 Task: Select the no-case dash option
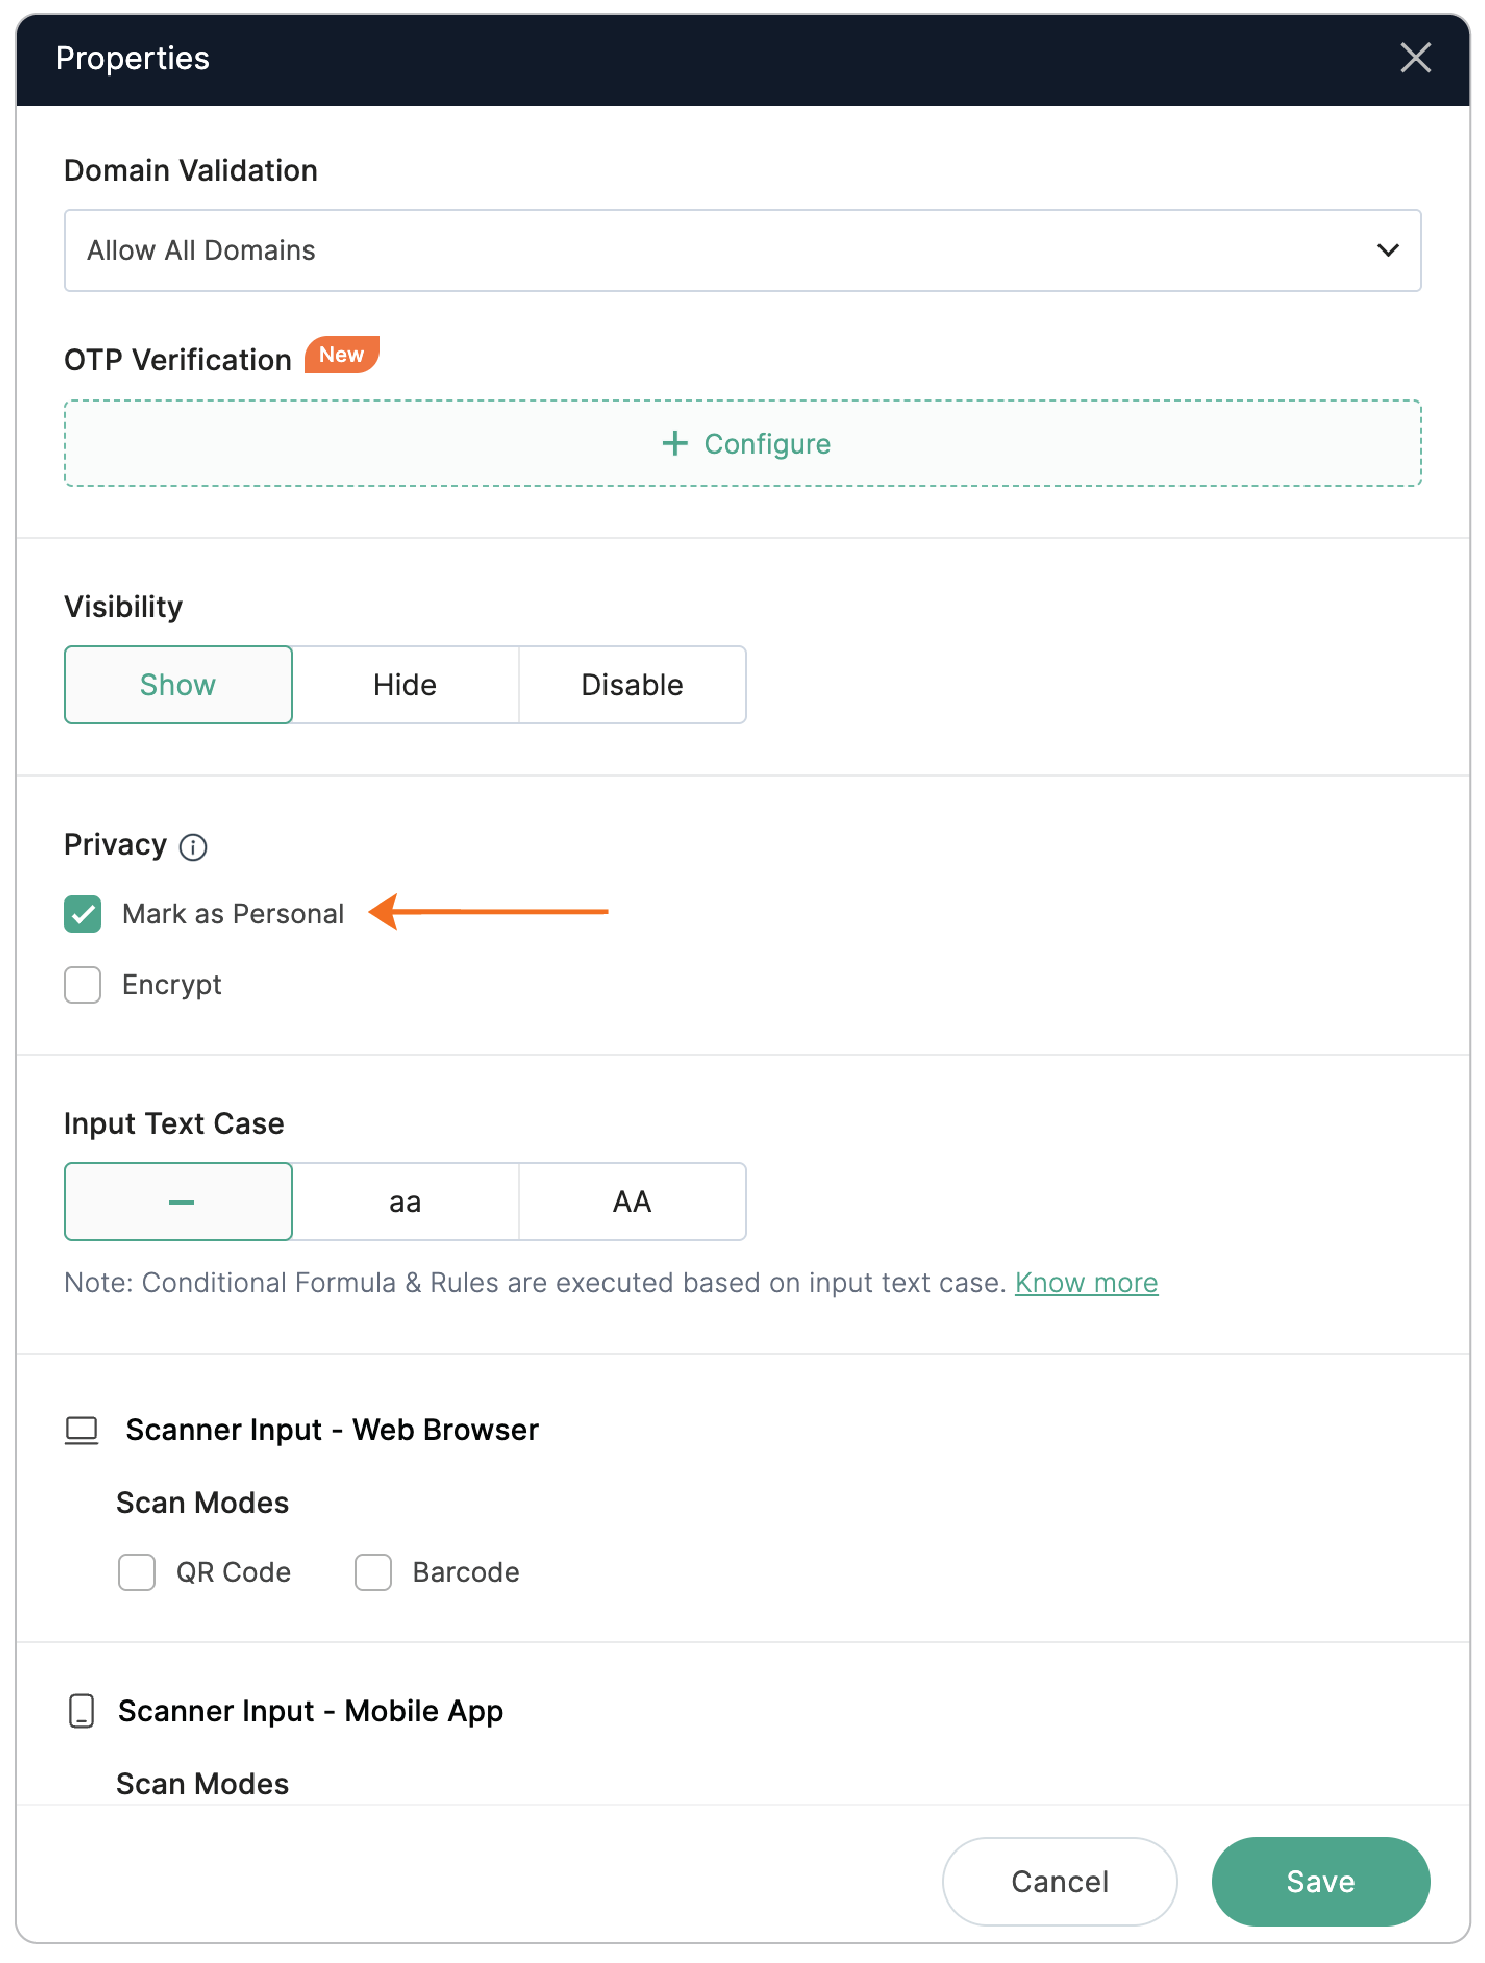[178, 1202]
